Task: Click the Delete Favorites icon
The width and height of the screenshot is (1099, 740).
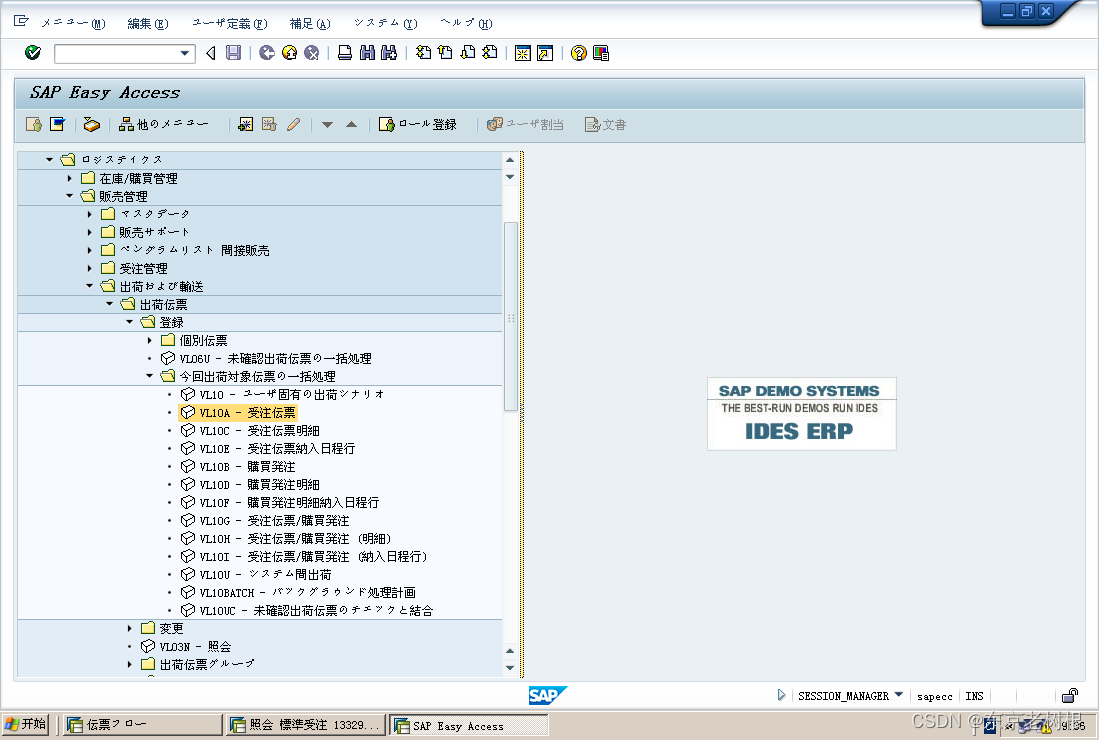Action: (x=269, y=125)
